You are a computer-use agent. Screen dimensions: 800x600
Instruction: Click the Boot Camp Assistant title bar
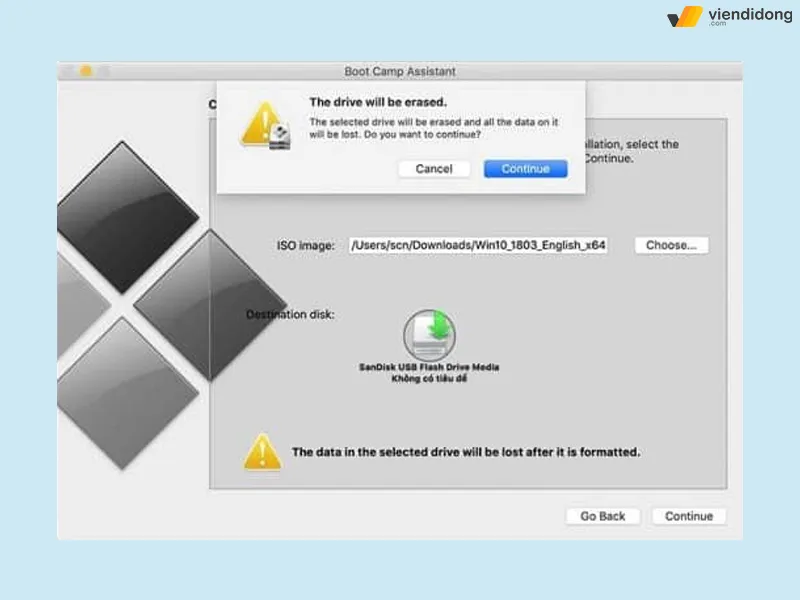[x=399, y=71]
